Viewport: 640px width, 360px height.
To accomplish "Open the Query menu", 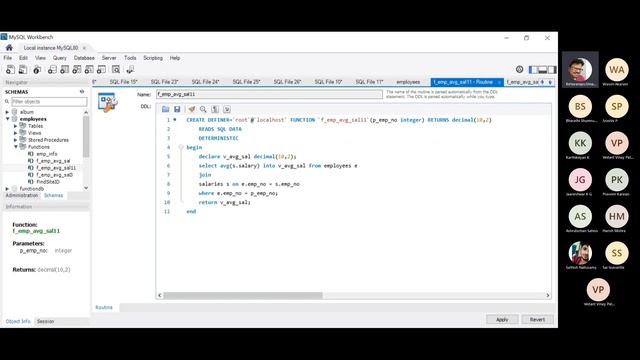I will [60, 58].
